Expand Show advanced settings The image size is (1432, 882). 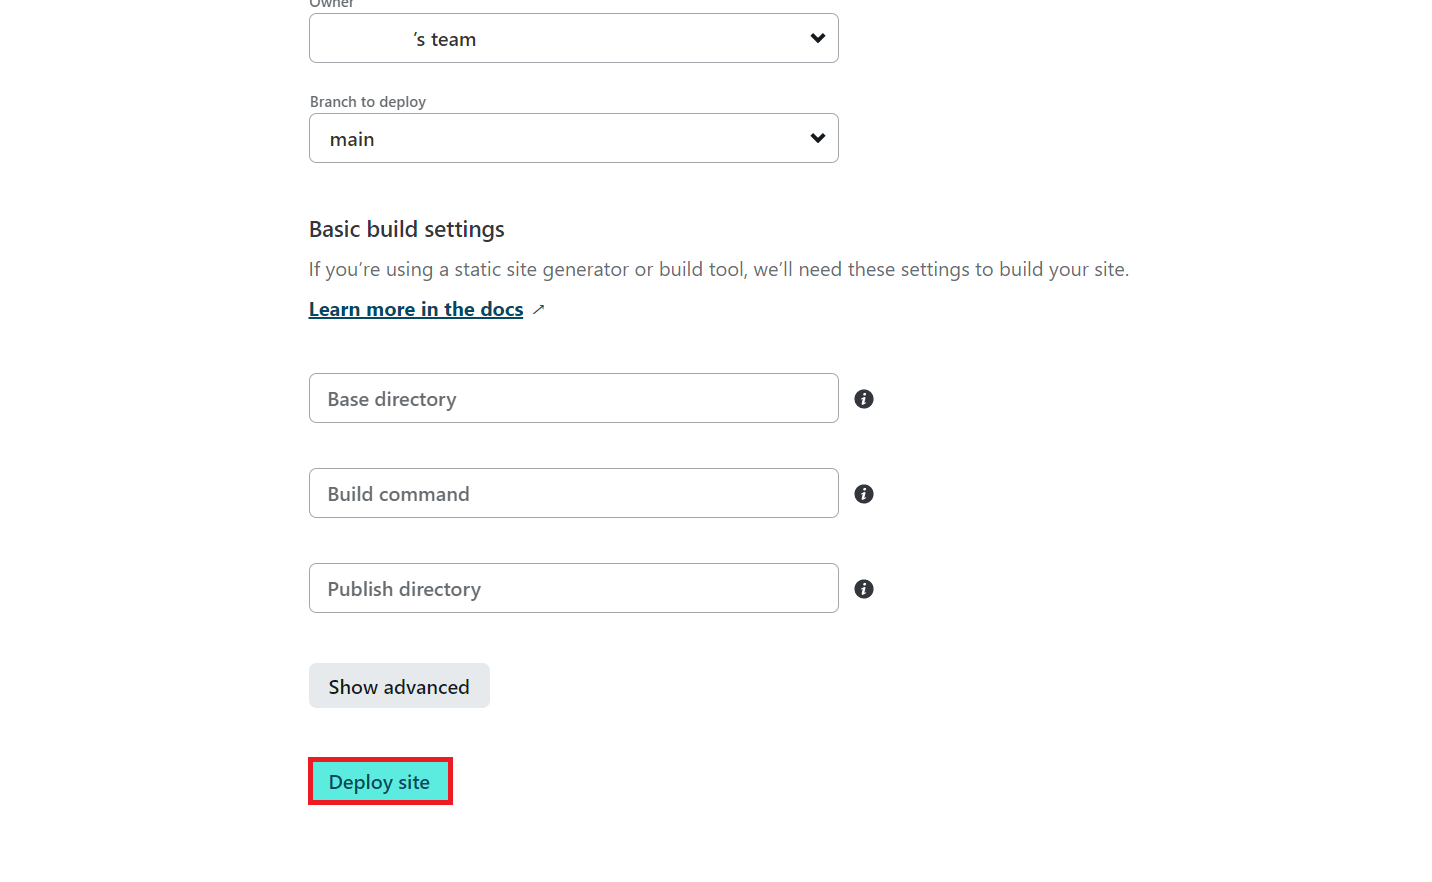pos(399,686)
